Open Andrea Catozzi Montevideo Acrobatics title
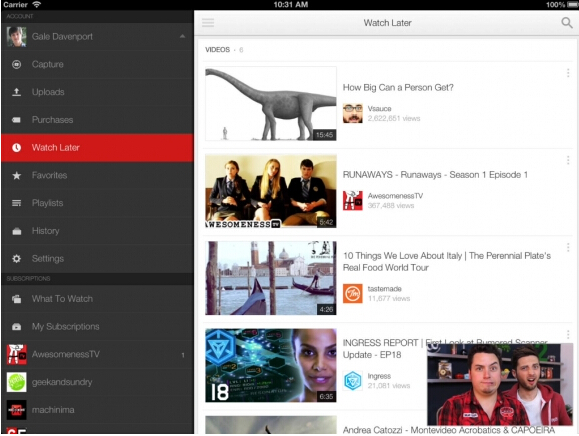Image resolution: width=579 pixels, height=436 pixels. (x=449, y=430)
